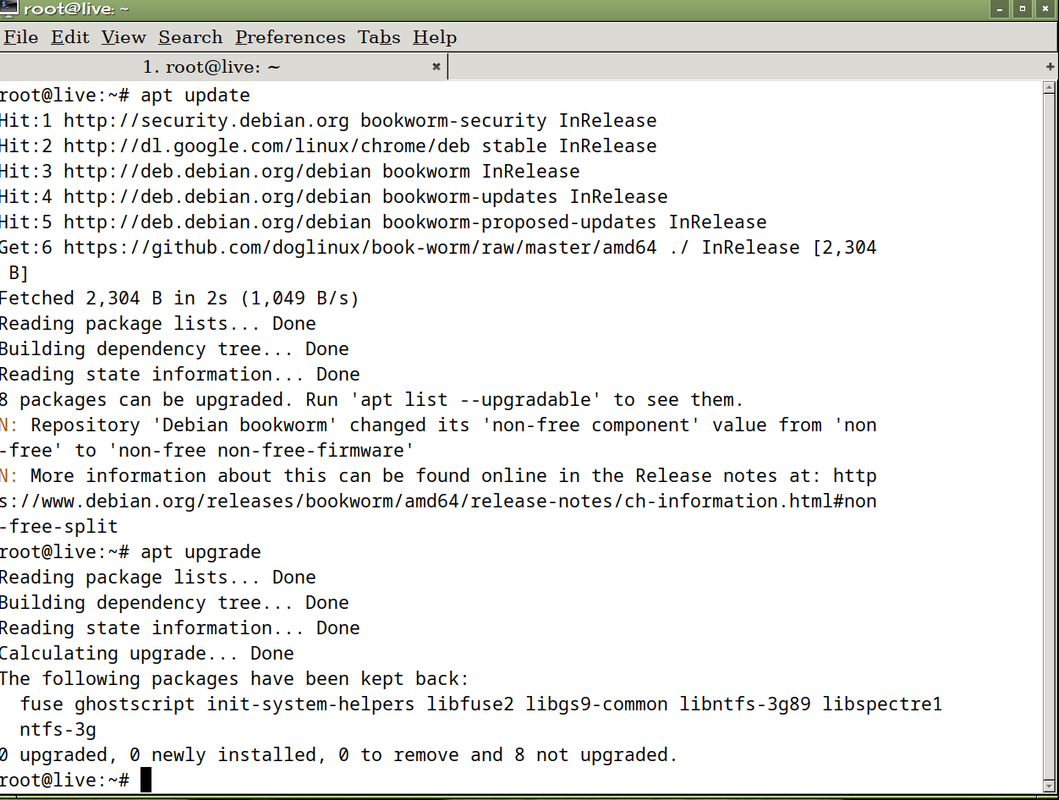Click the terminal icon in title bar
Screen dimensions: 1059x800
coord(9,8)
